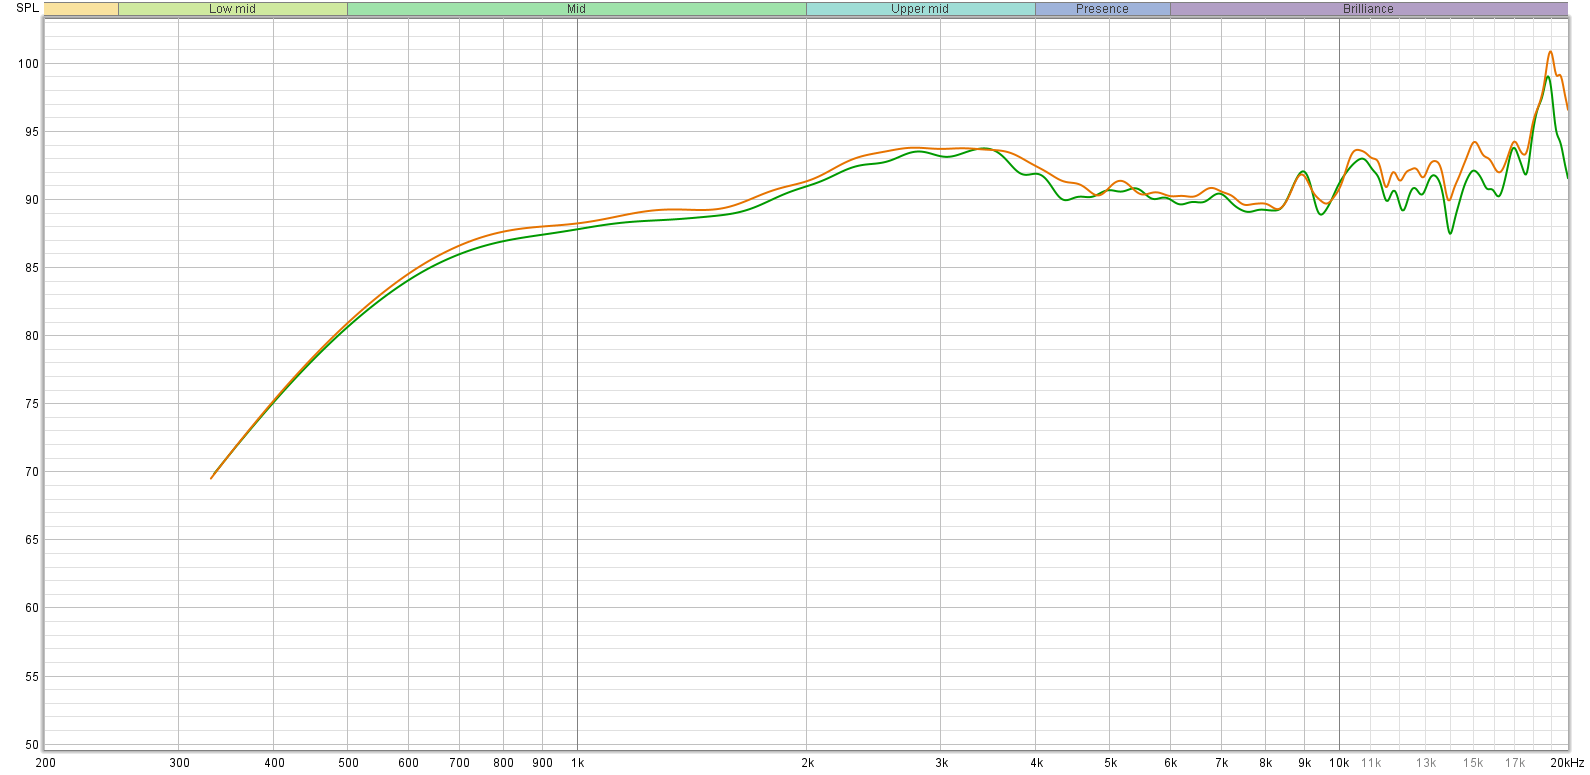Click the 50 dB axis value

tap(32, 745)
